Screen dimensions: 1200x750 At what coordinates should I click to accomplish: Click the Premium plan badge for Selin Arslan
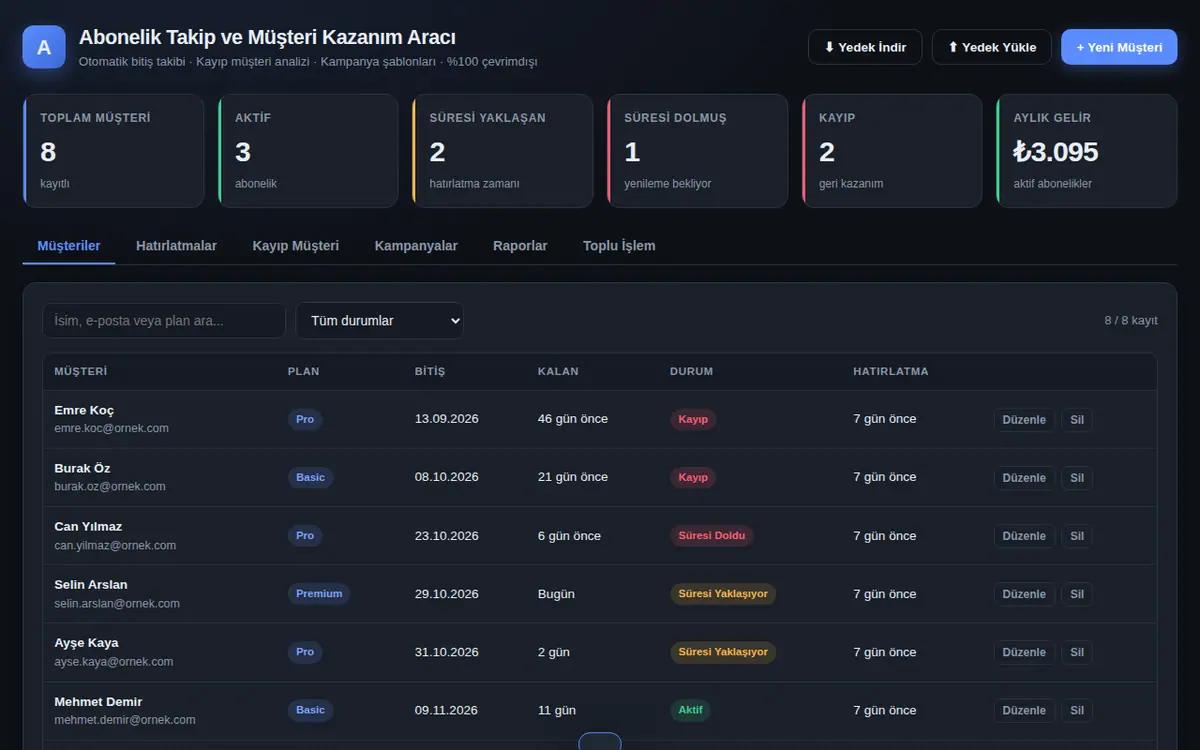[x=319, y=594]
